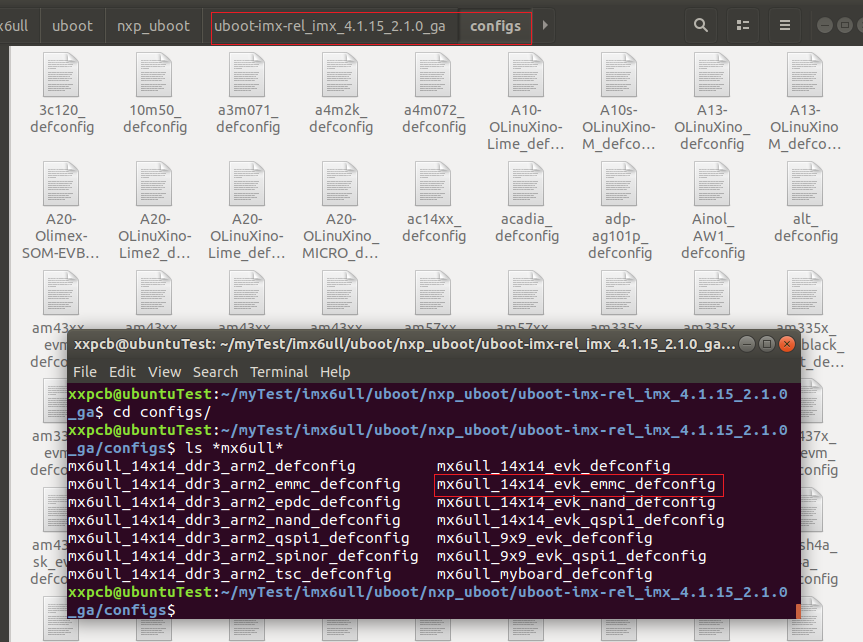Select the A20-OLinuXino-Lime2 file
The height and width of the screenshot is (642, 863).
point(155,211)
